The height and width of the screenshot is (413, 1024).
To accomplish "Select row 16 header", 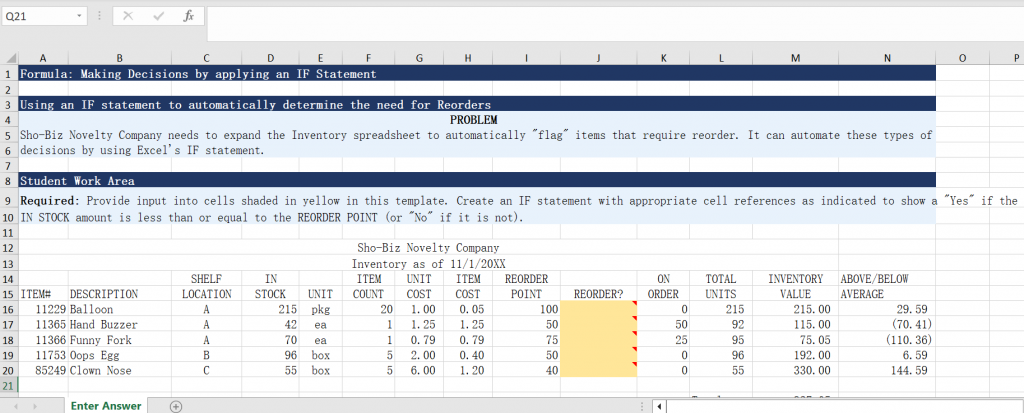I will [8, 310].
